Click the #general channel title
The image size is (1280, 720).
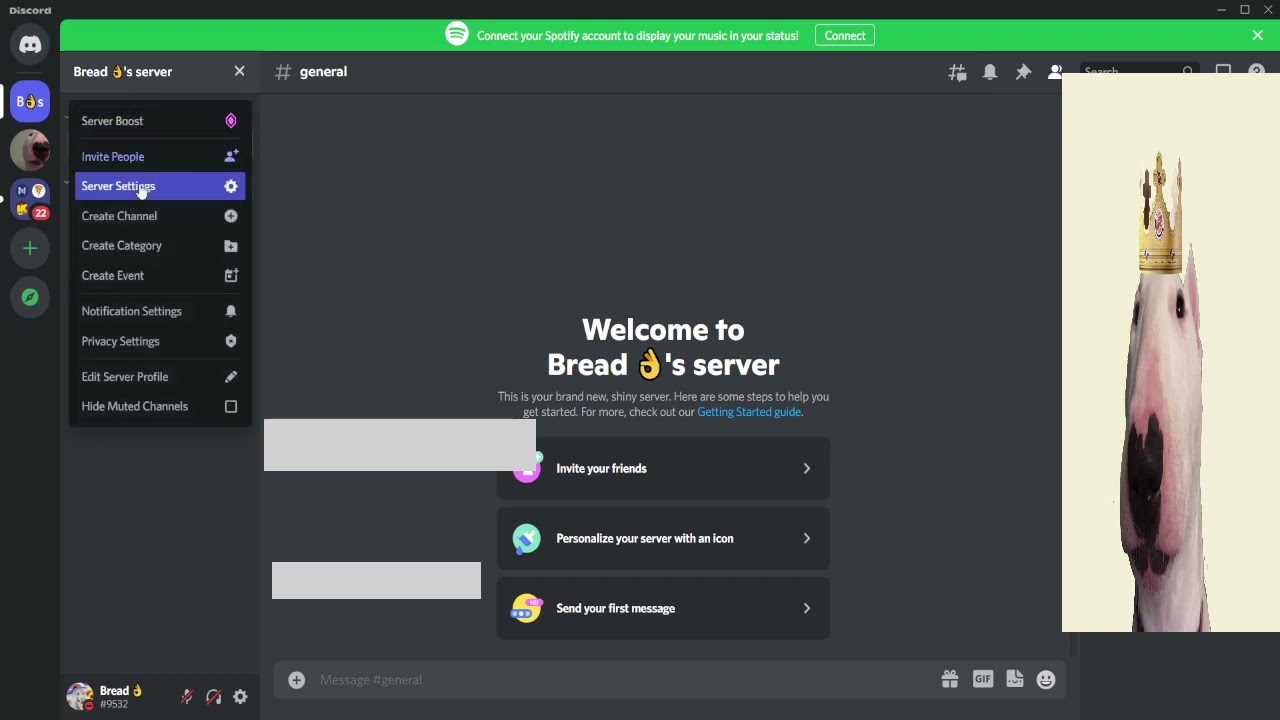coord(323,72)
